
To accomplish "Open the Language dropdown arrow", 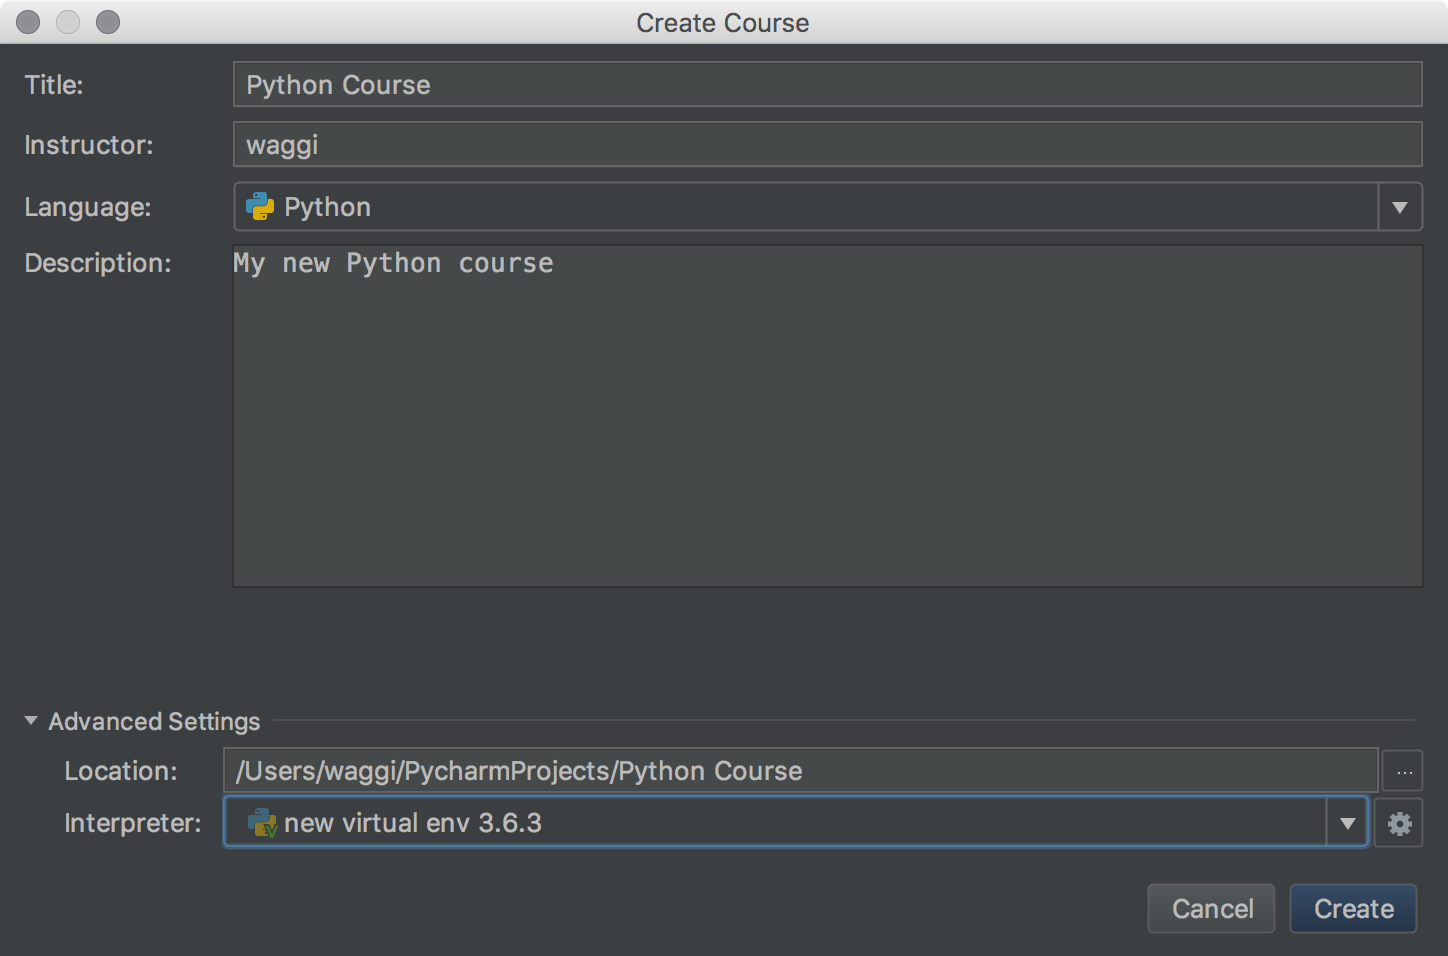I will pyautogui.click(x=1400, y=207).
